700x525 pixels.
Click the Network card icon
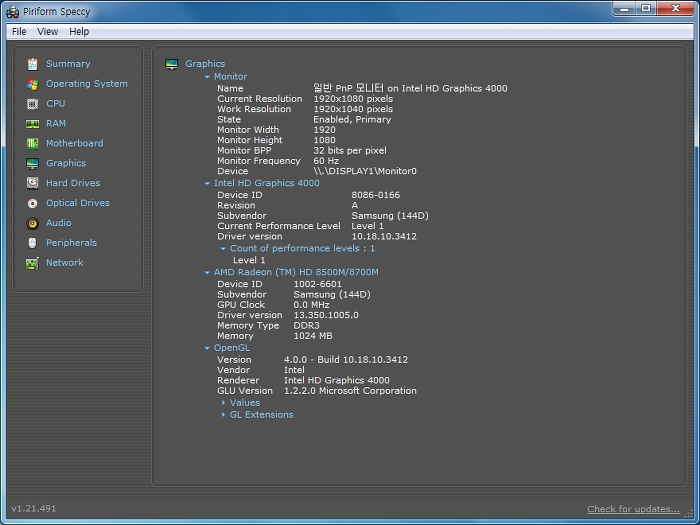coord(32,263)
